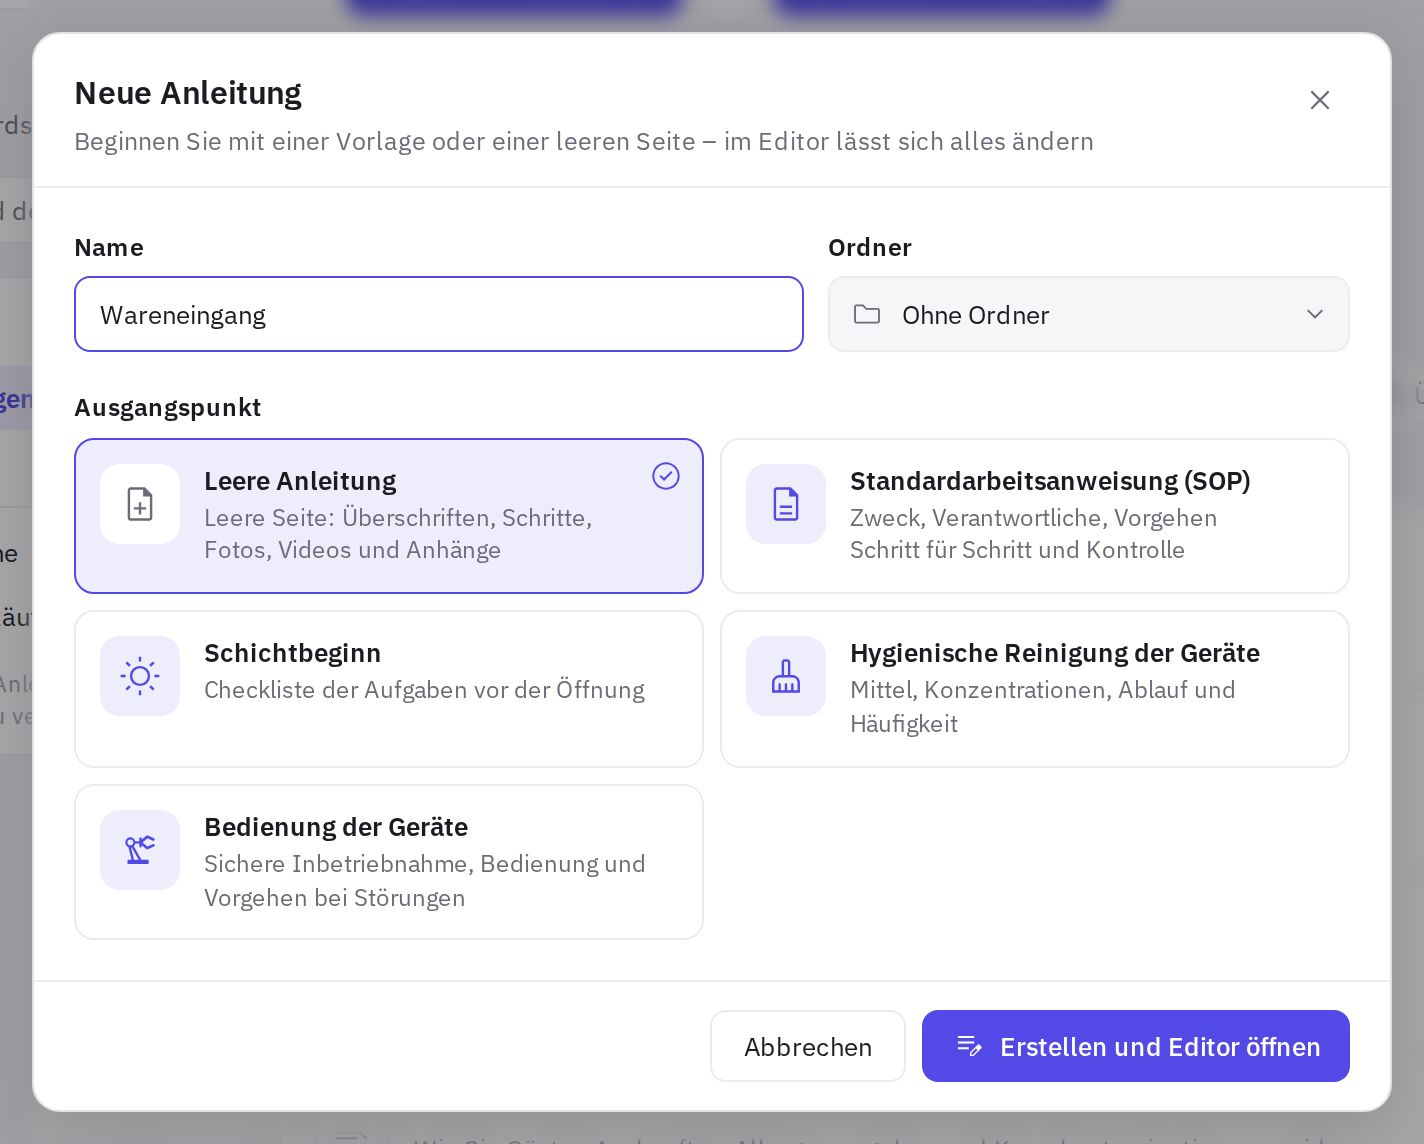Click the machine icon of Bedienung der Geräte

140,850
